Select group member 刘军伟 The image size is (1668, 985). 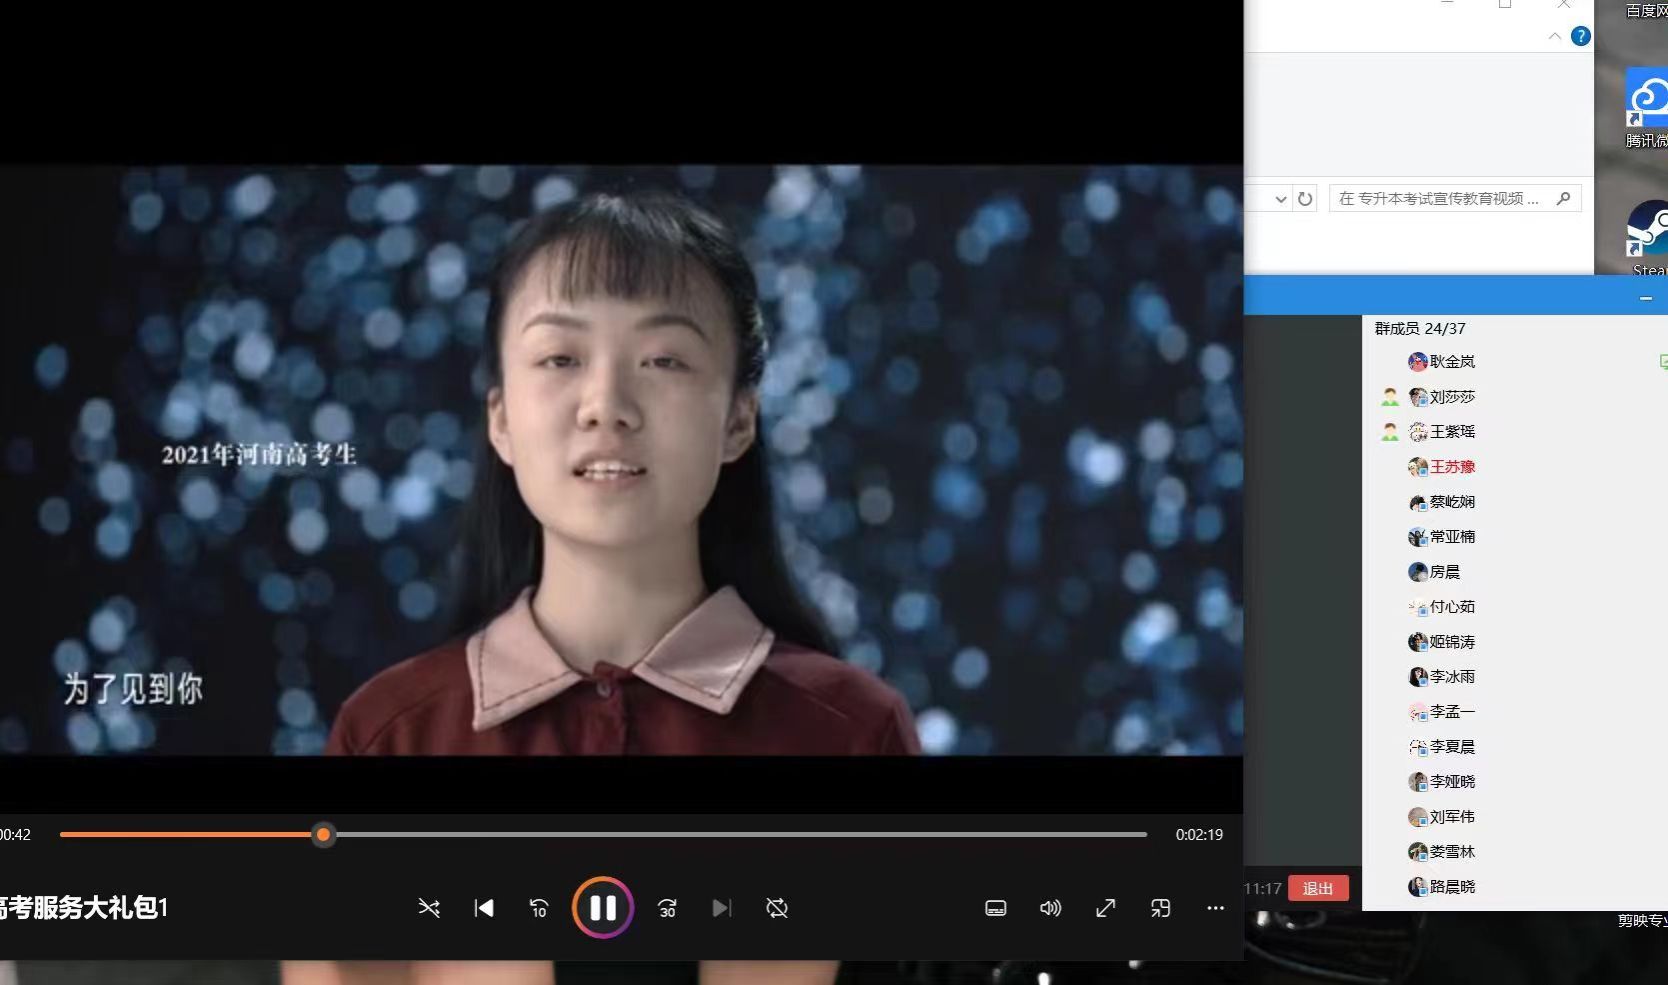[x=1452, y=817]
